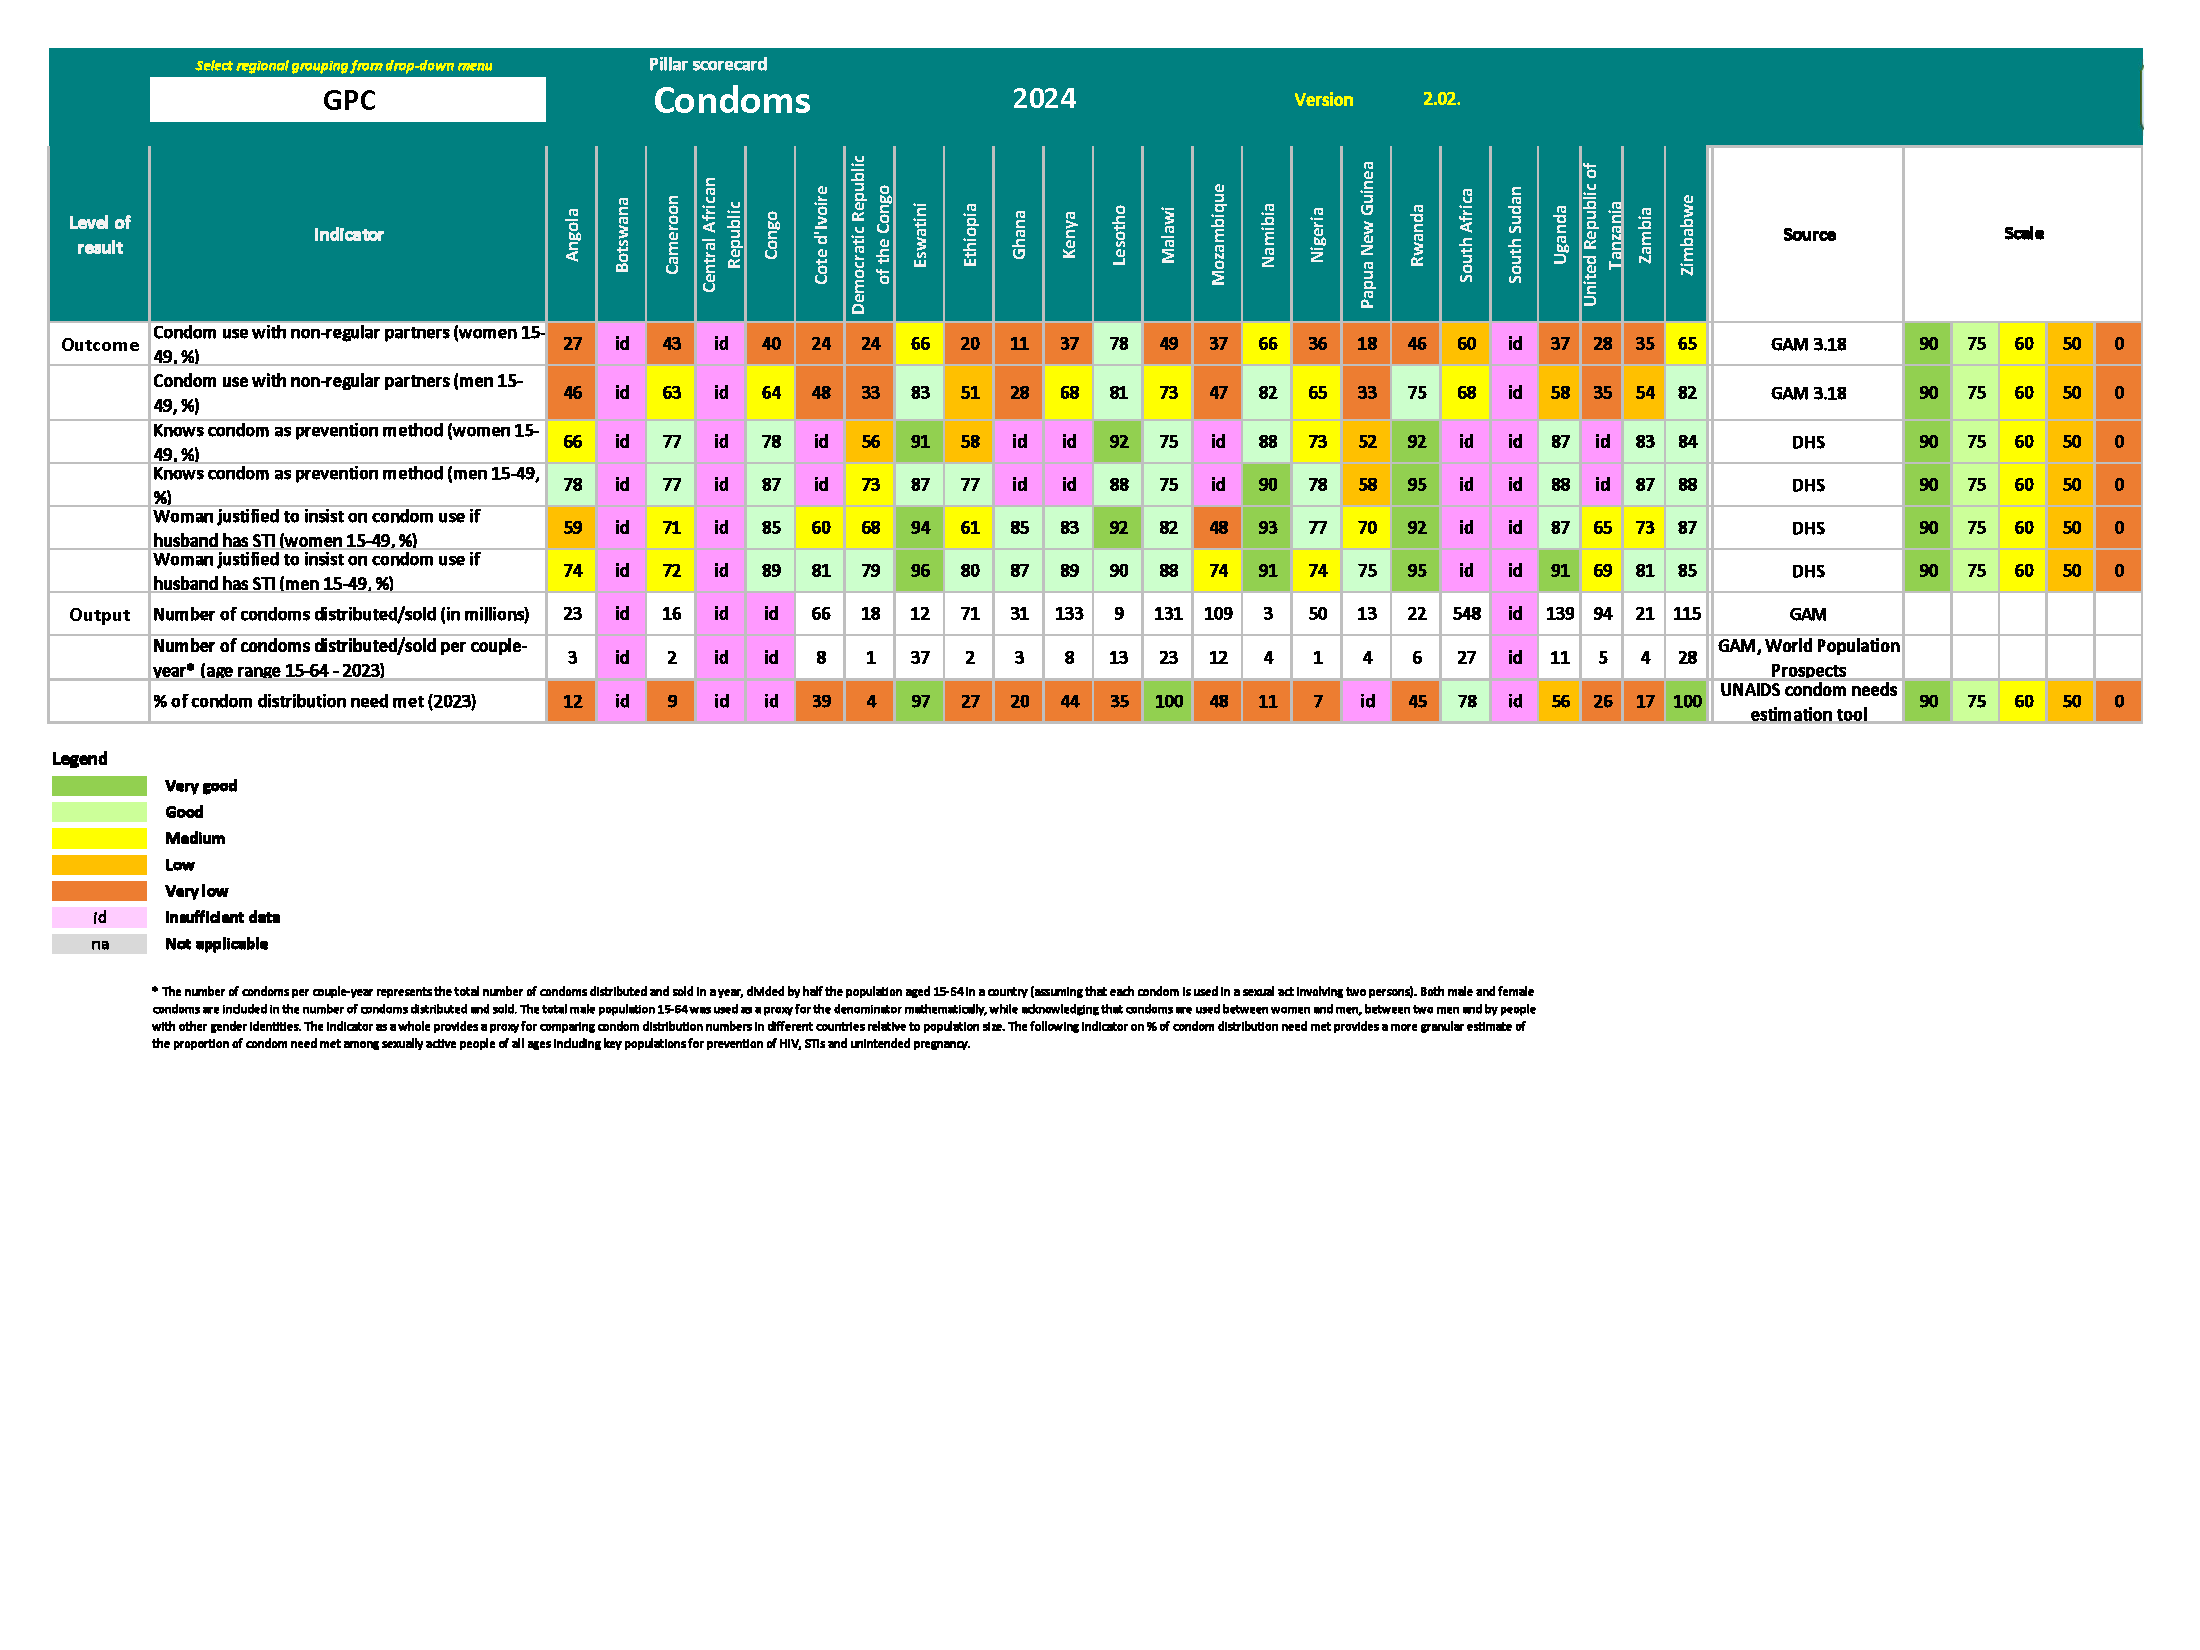
Task: Click the Medium legend color swatch
Action: (99, 838)
